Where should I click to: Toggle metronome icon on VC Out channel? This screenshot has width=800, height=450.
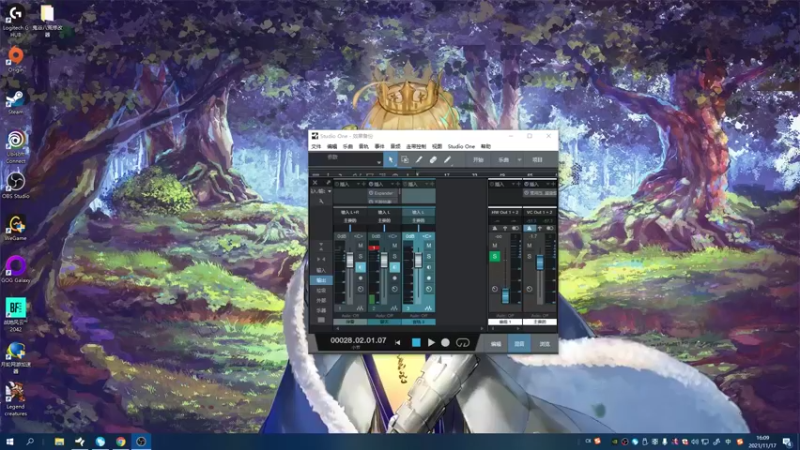529,228
